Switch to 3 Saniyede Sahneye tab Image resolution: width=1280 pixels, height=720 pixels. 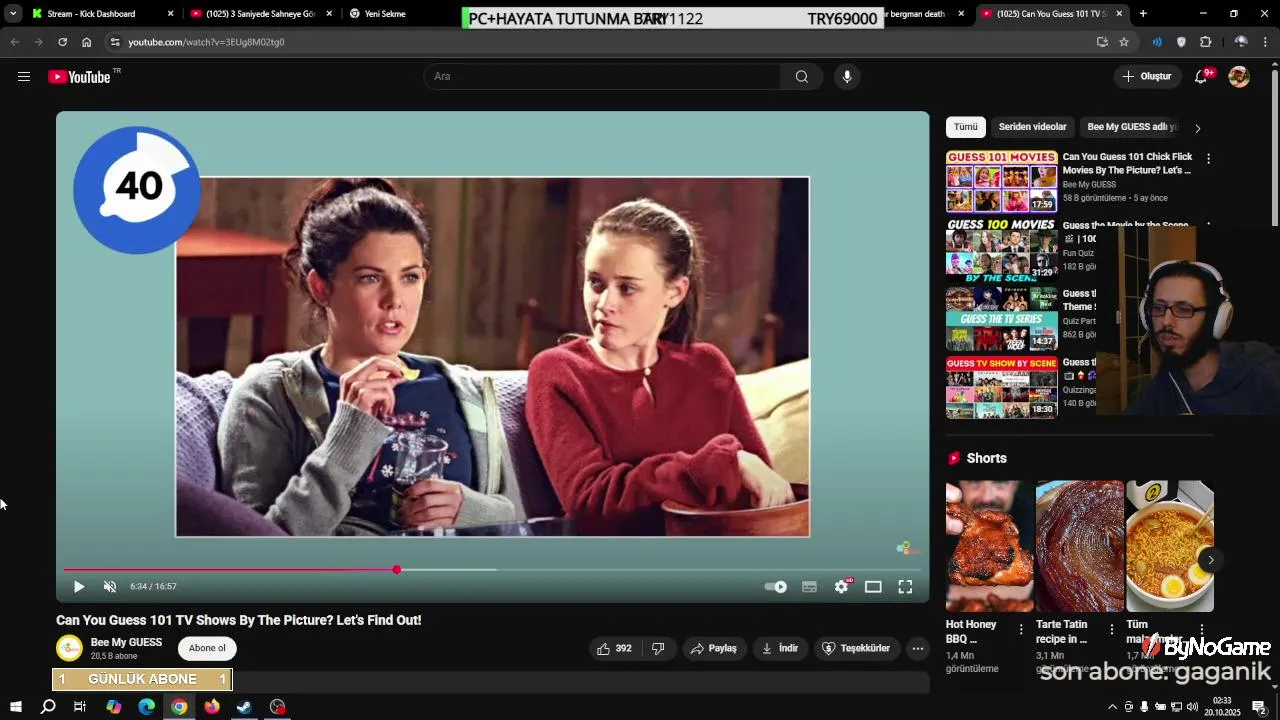pos(260,14)
